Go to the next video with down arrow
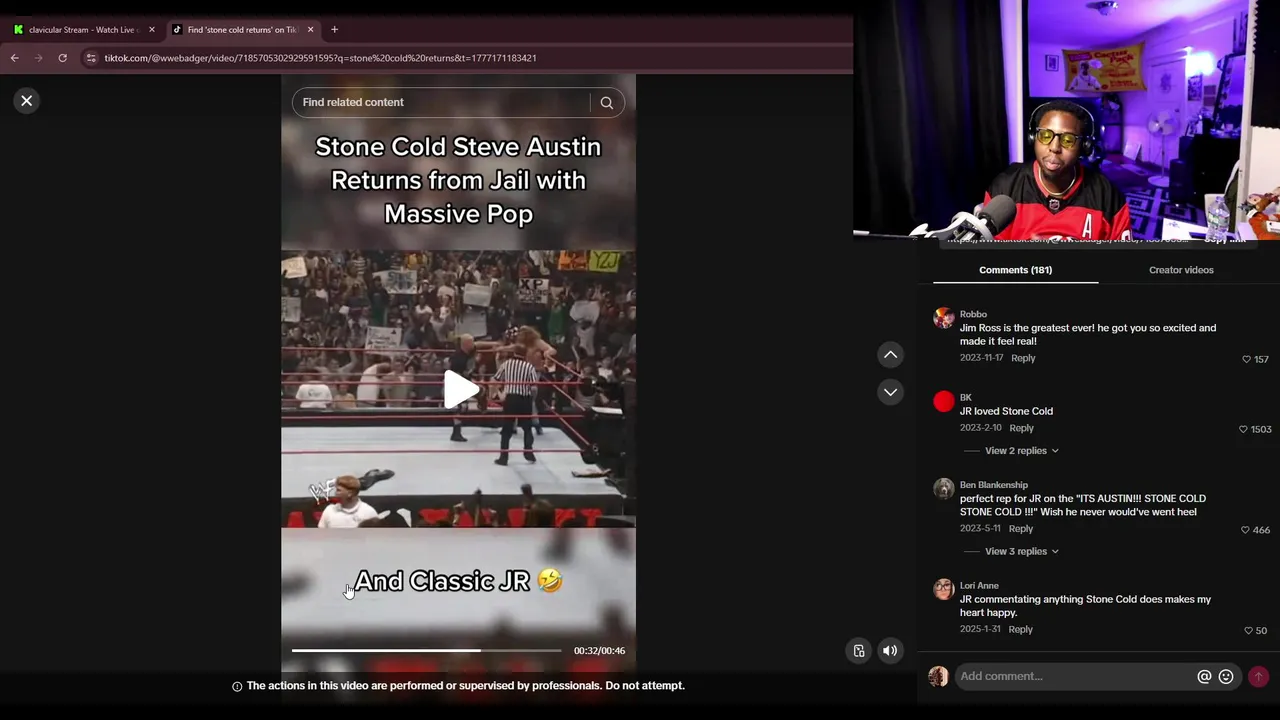This screenshot has height=720, width=1280. (x=890, y=392)
